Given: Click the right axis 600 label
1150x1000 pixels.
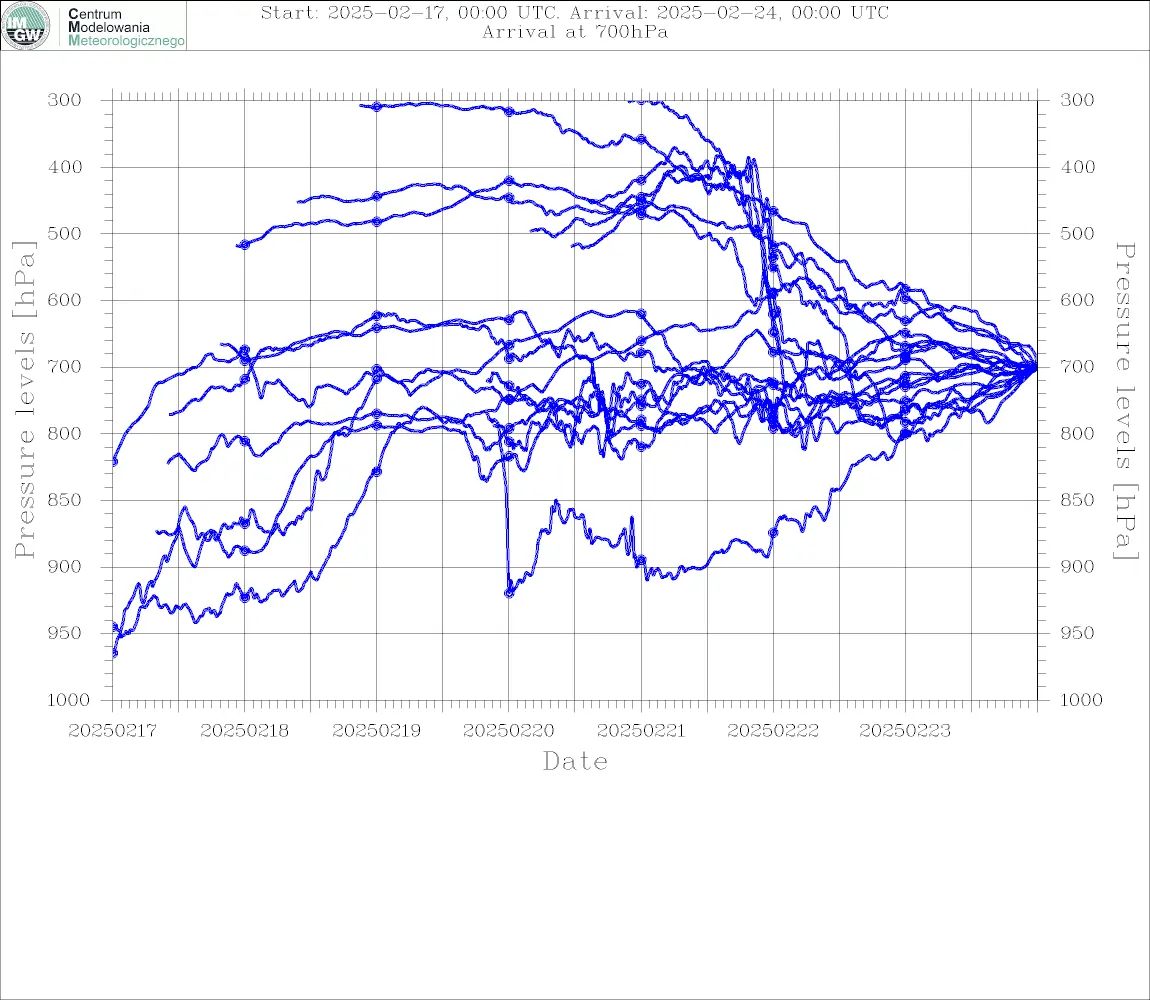Looking at the screenshot, I should 1077,300.
